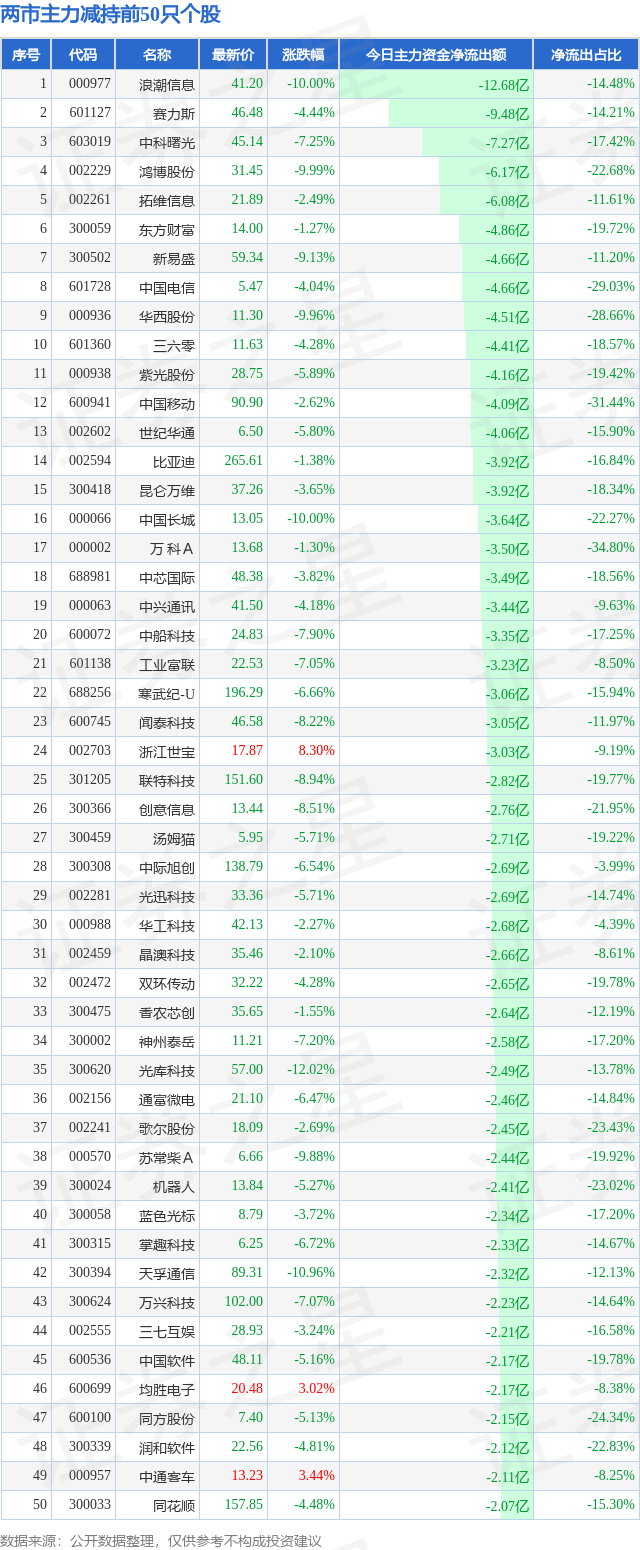Click stock name 双环传动
This screenshot has width=640, height=1550.
pyautogui.click(x=167, y=983)
